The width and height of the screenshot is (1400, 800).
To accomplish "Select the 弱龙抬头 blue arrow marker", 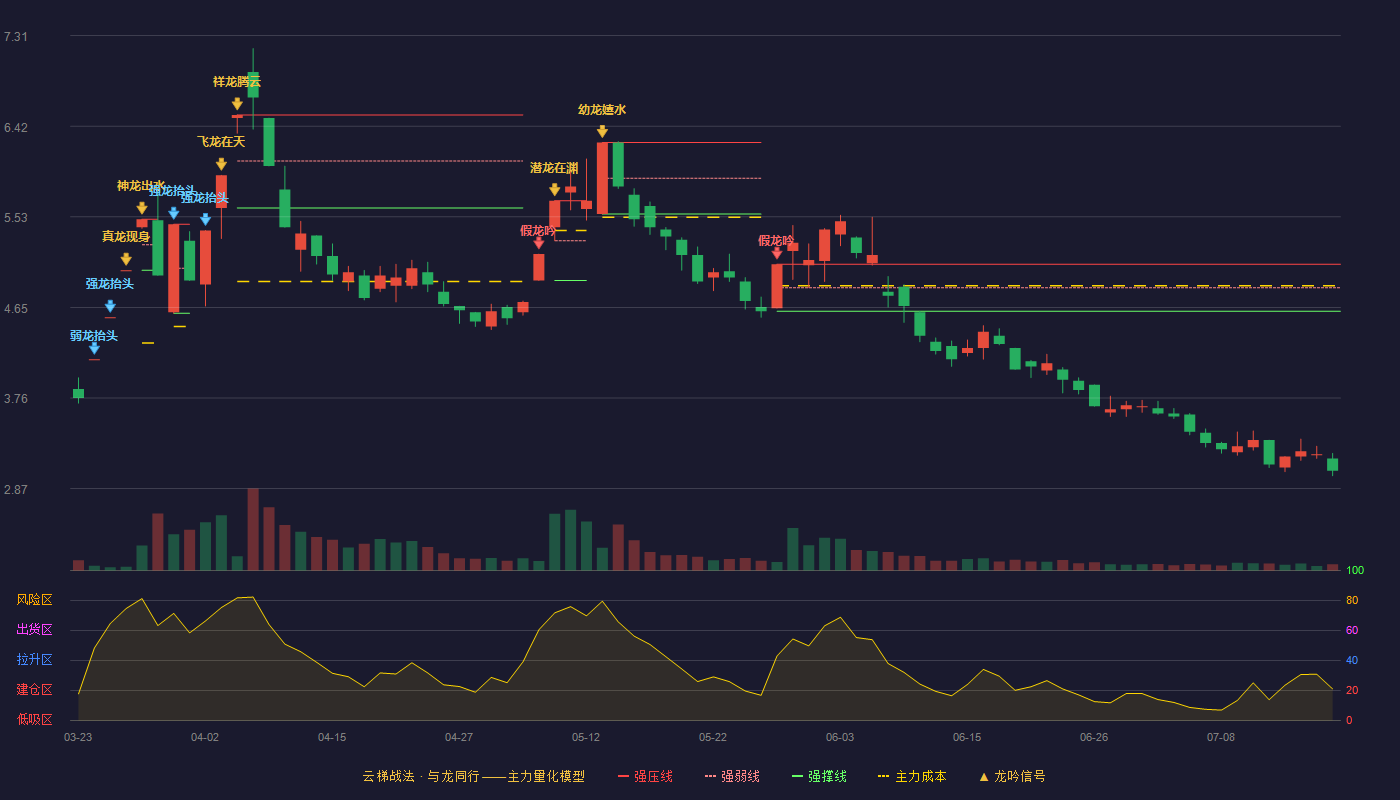I will (94, 348).
